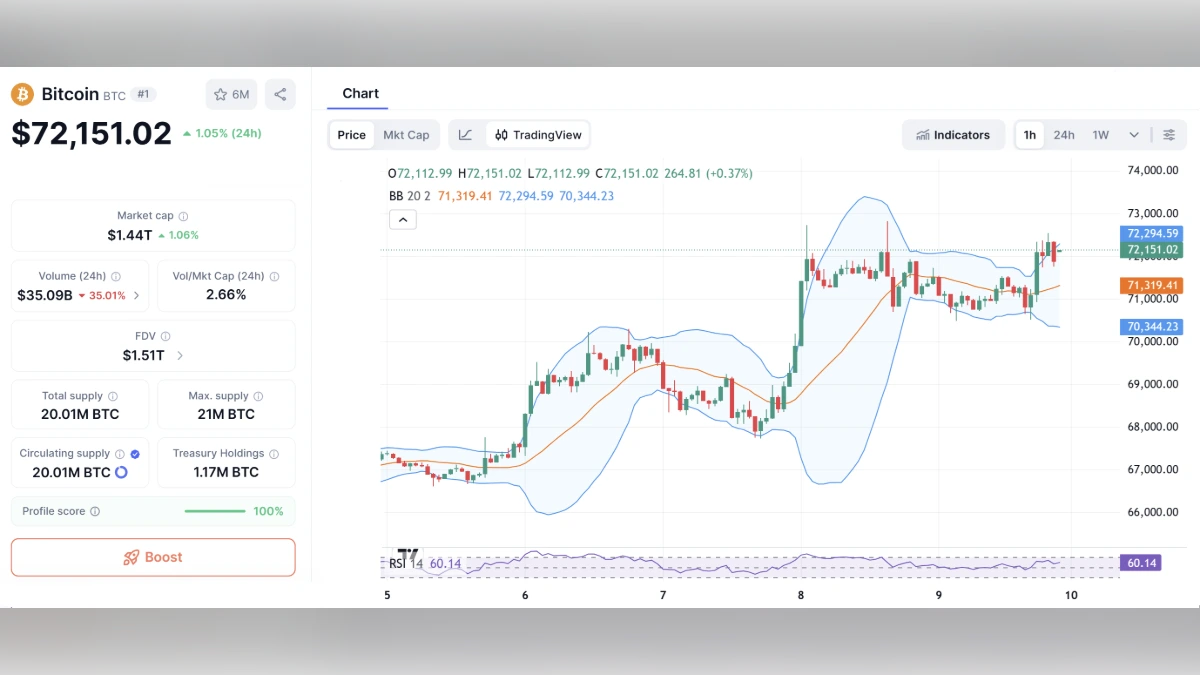Viewport: 1200px width, 675px height.
Task: Switch price display to Mkt Cap
Action: (406, 134)
